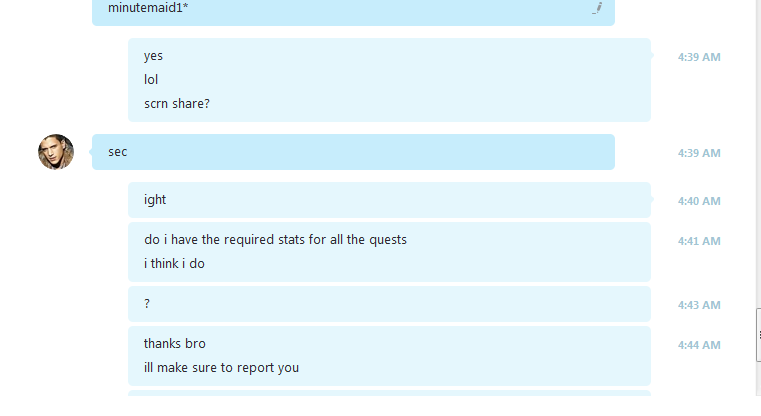761x416 pixels.
Task: Select the "thanks bro" message text
Action: pos(175,344)
